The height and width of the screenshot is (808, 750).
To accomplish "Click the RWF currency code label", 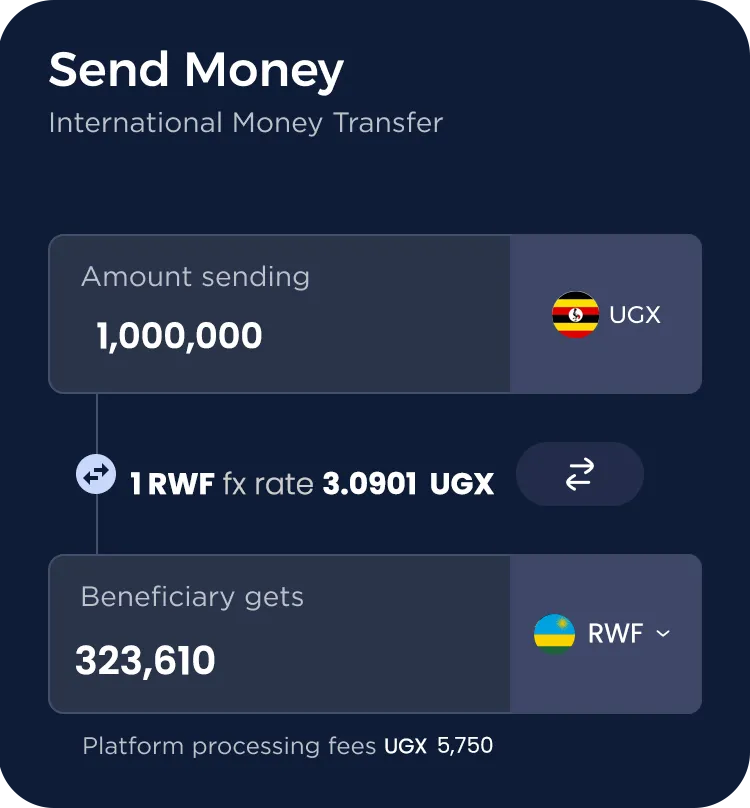I will pos(615,634).
